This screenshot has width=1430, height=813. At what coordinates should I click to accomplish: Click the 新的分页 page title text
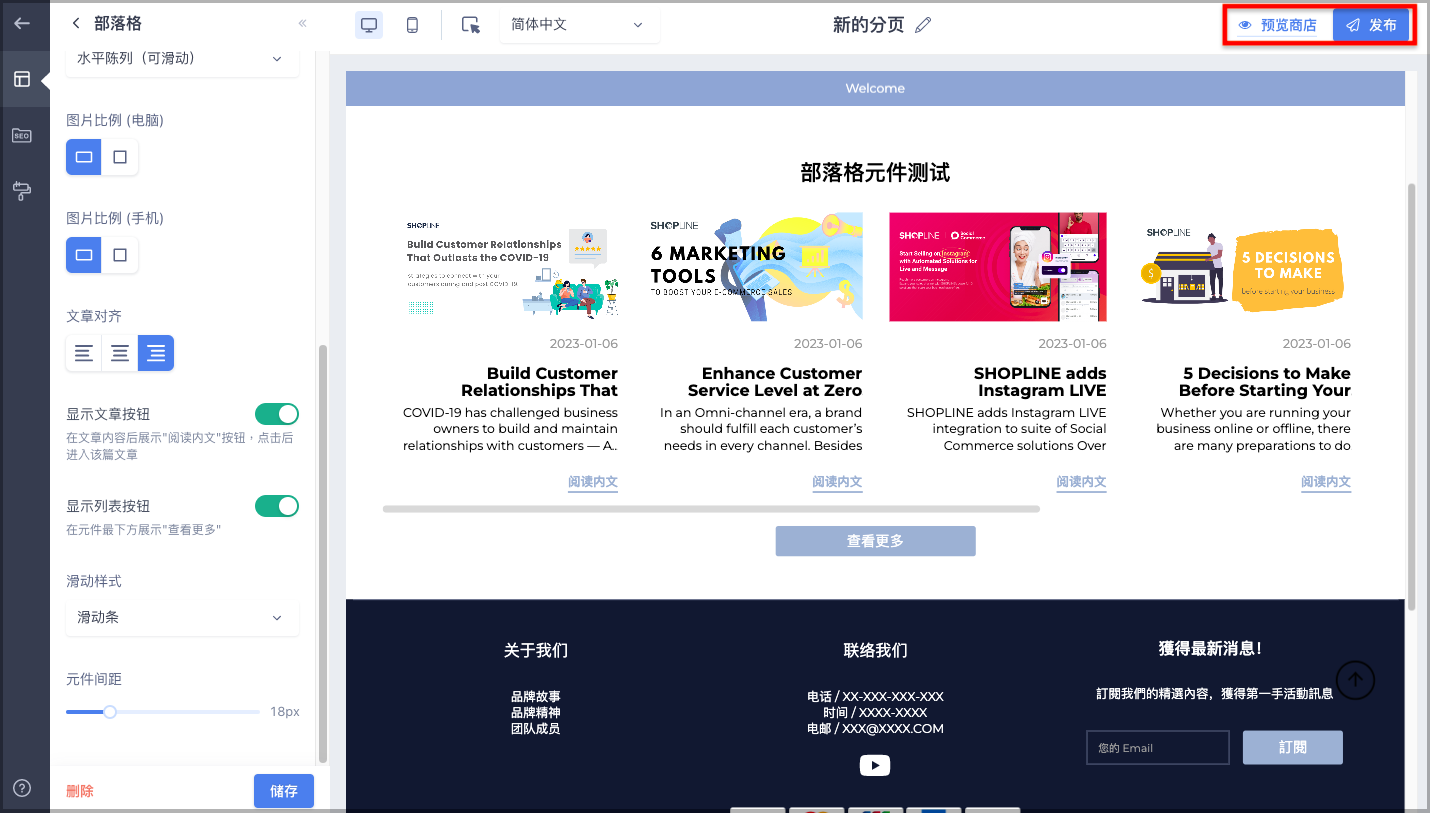pyautogui.click(x=869, y=25)
